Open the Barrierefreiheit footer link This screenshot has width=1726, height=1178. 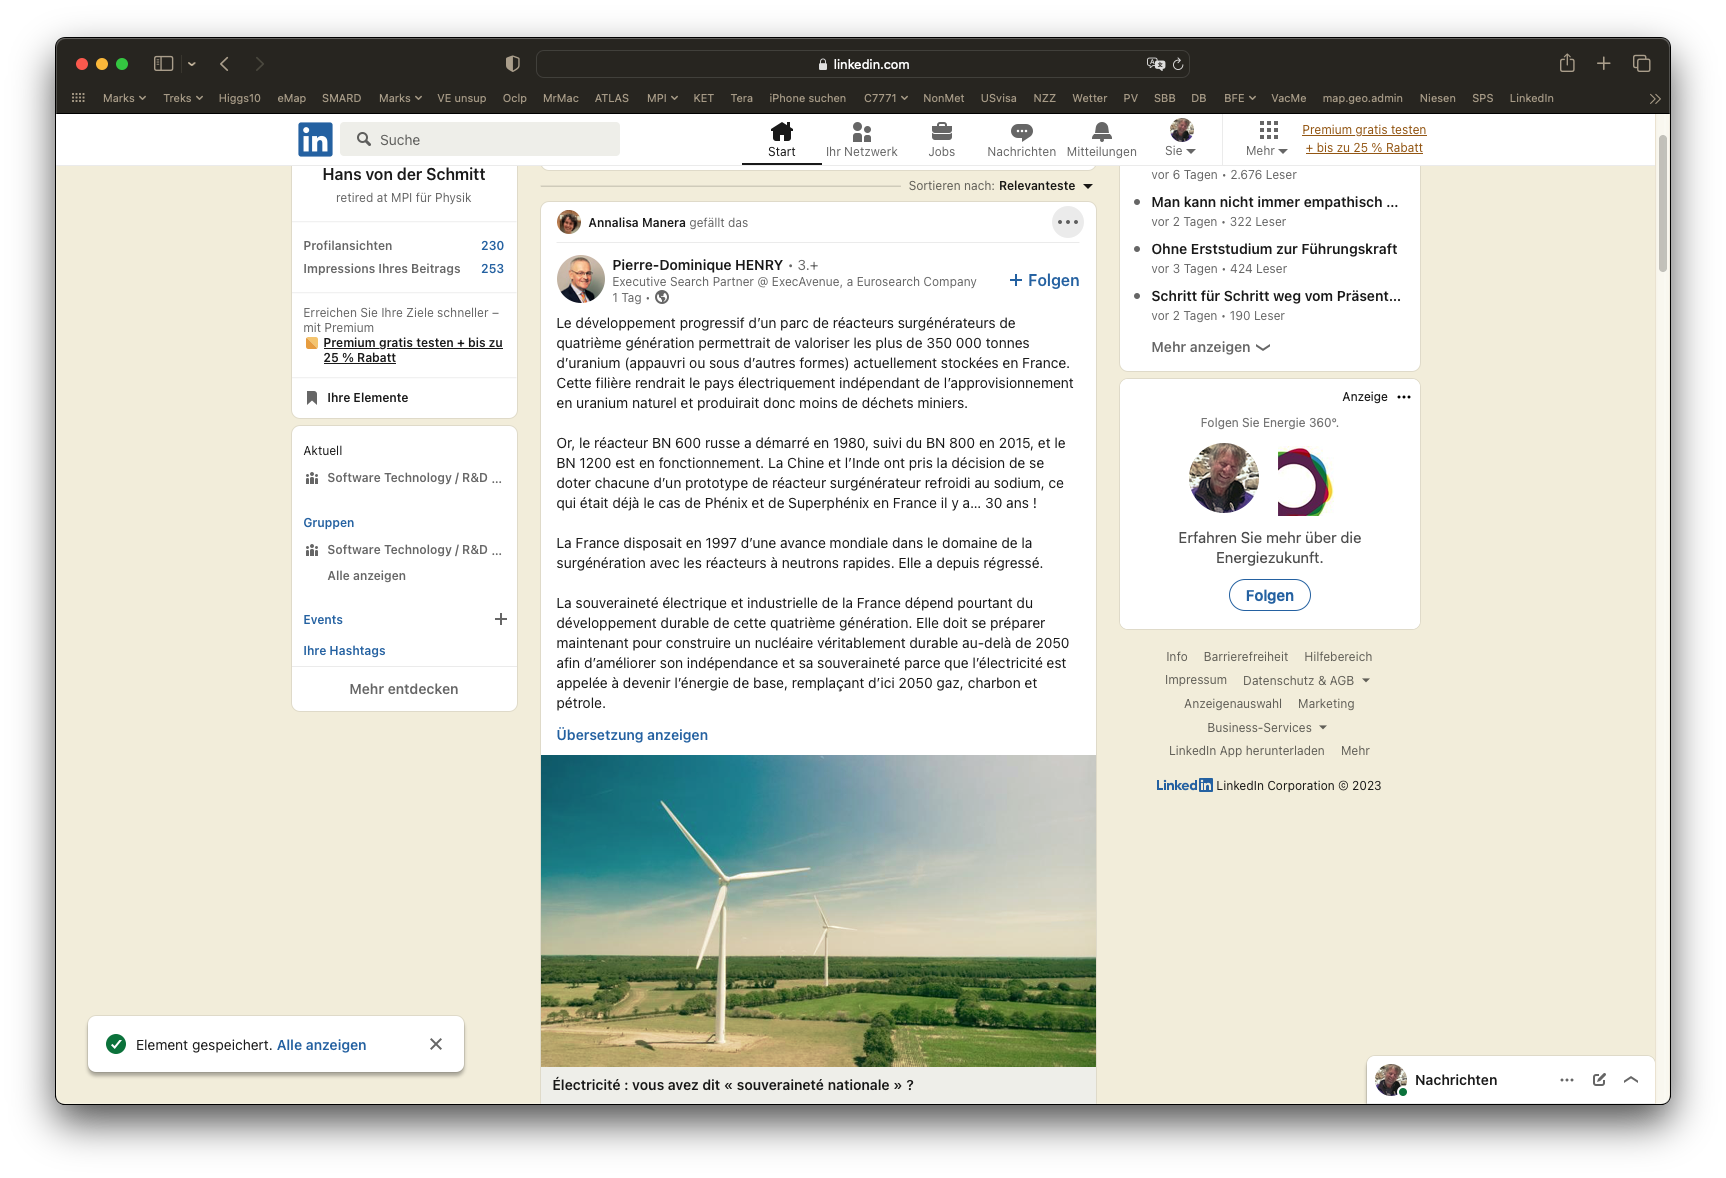click(x=1246, y=657)
